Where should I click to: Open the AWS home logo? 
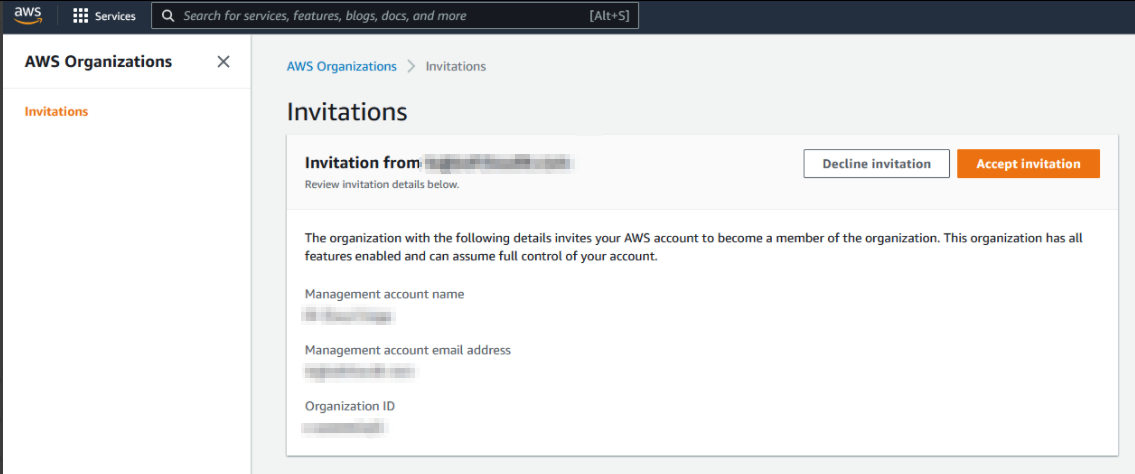coord(28,15)
